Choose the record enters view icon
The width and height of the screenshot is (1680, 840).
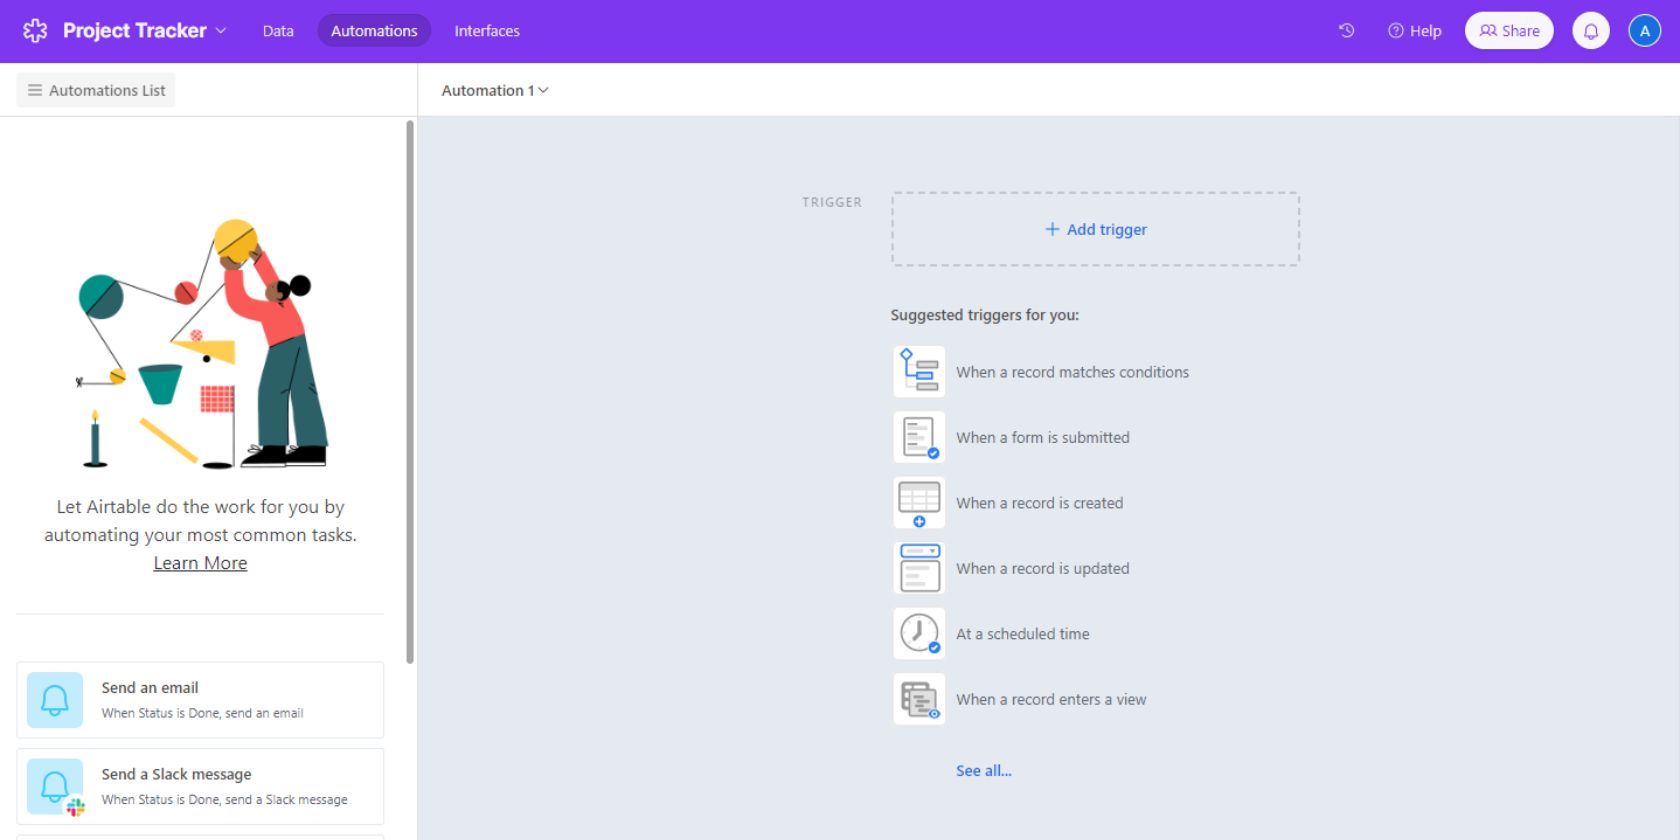coord(919,699)
